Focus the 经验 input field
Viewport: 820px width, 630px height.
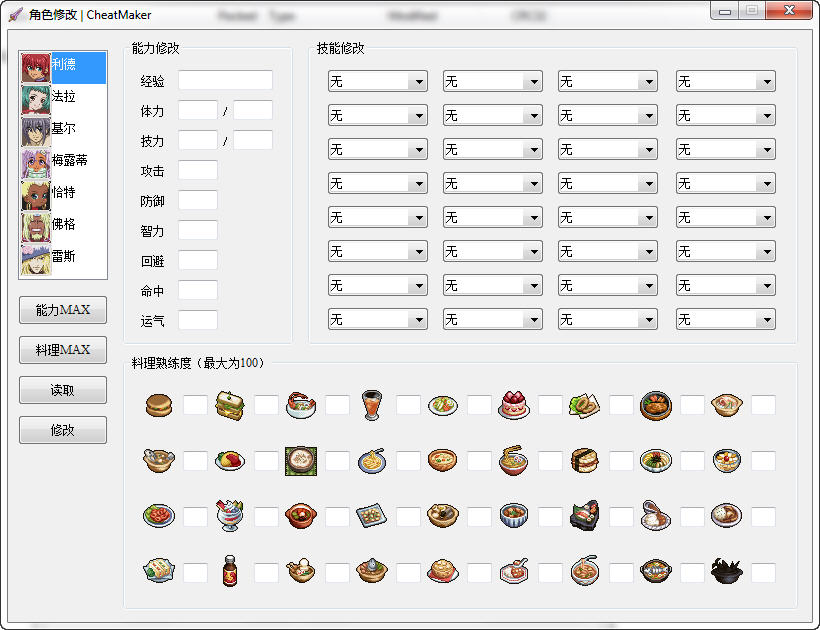point(225,81)
